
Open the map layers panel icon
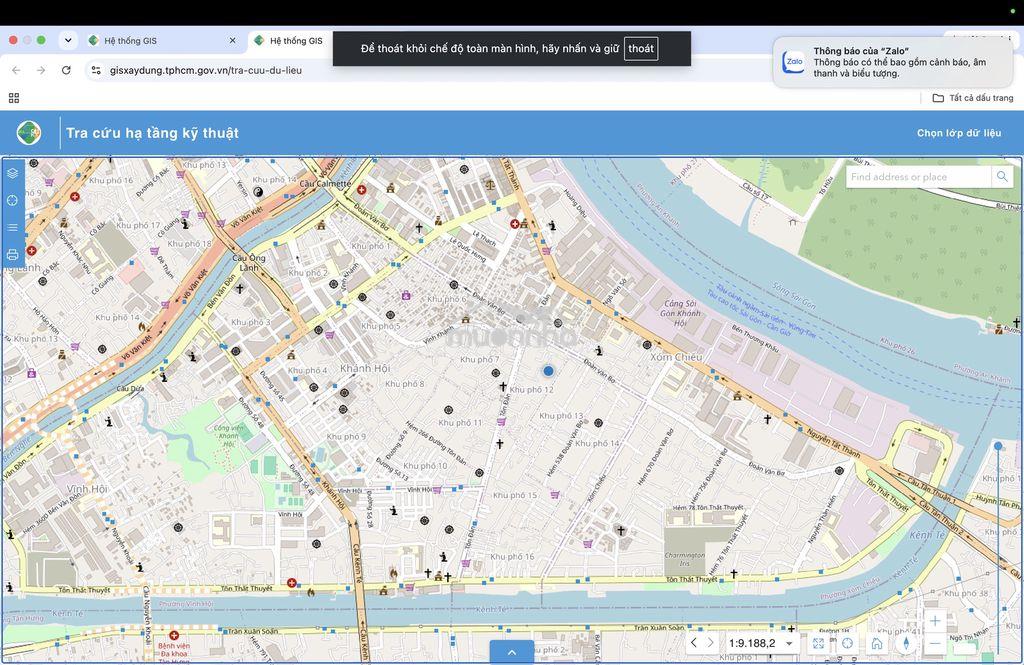tap(12, 173)
